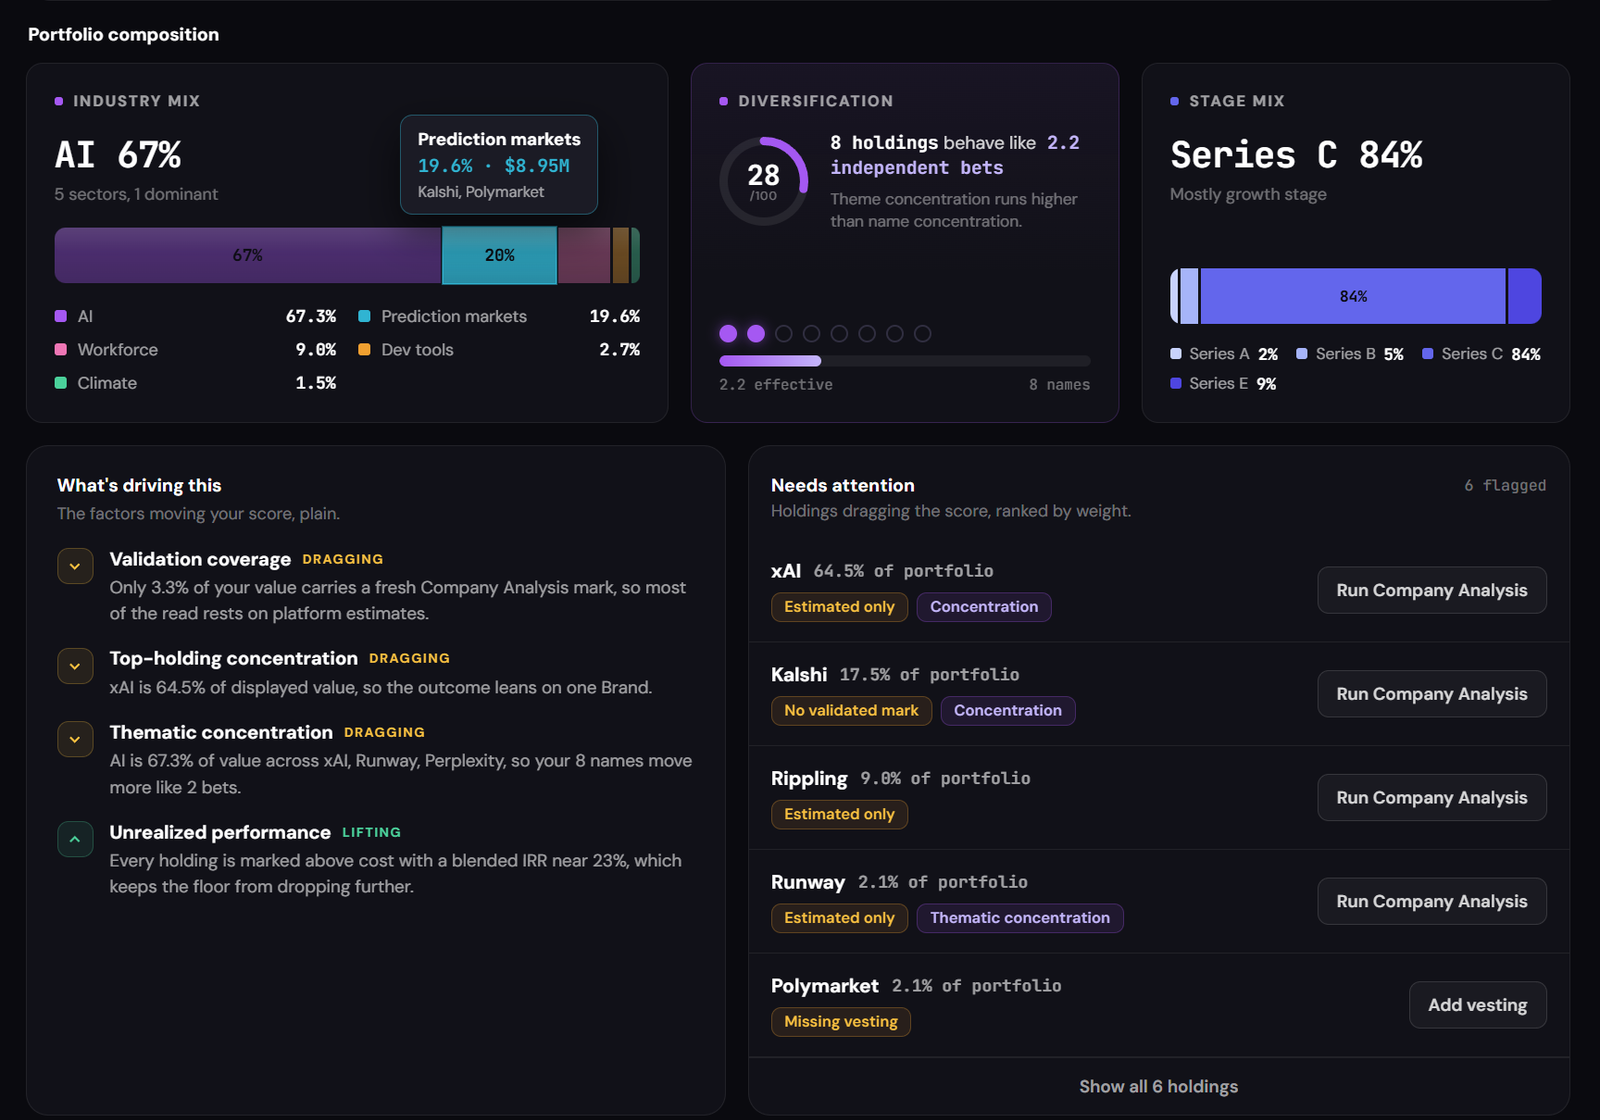Image resolution: width=1600 pixels, height=1120 pixels.
Task: Click Kalshi's No validated mark tag
Action: point(851,711)
